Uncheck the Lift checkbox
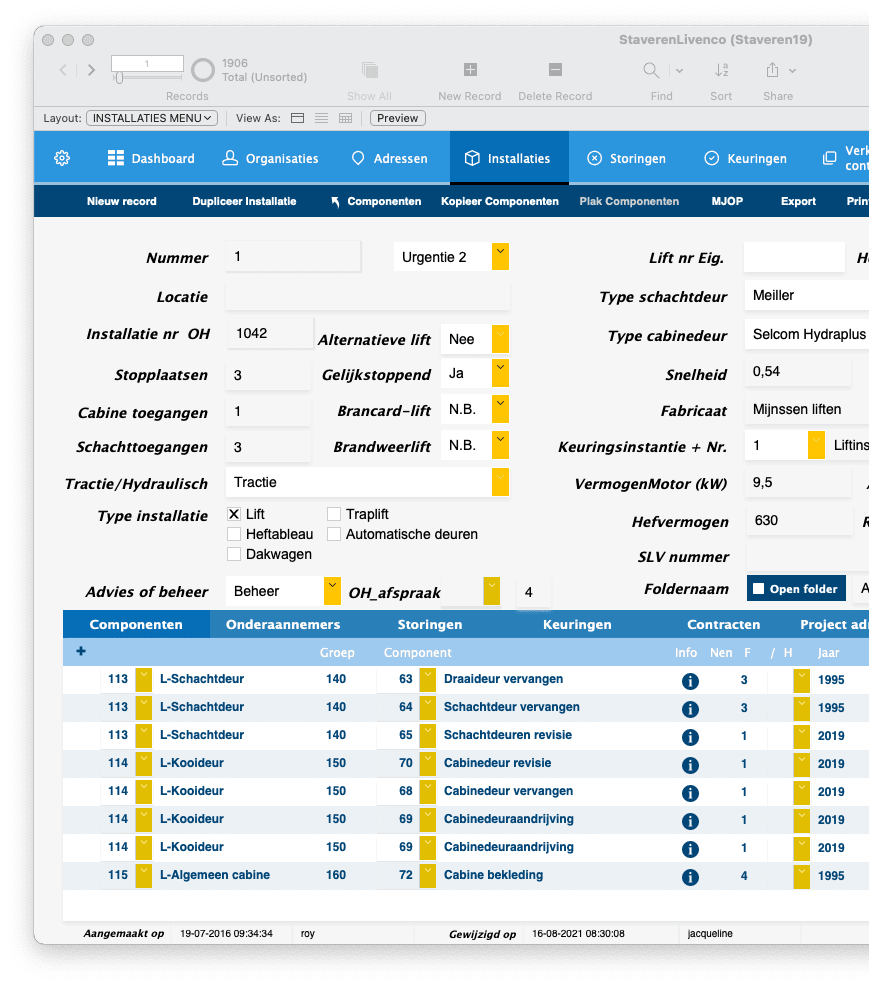The height and width of the screenshot is (986, 869). [x=234, y=514]
